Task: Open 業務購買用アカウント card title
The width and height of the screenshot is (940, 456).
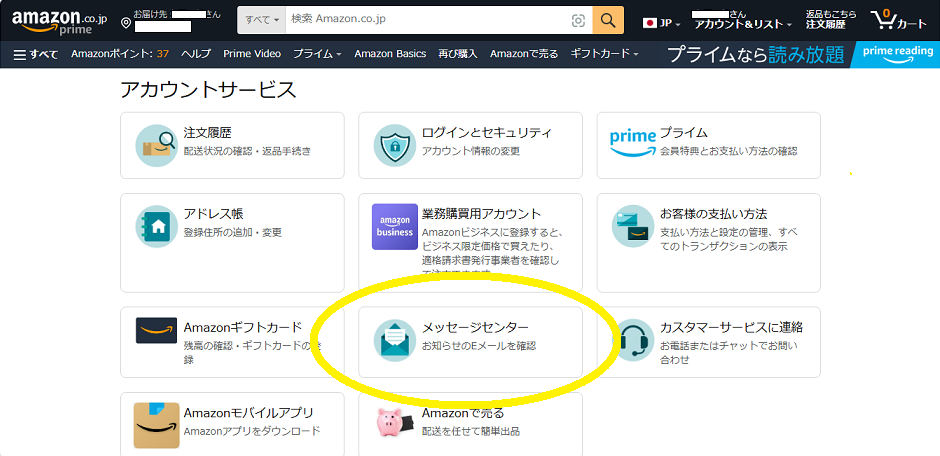Action: pyautogui.click(x=481, y=214)
